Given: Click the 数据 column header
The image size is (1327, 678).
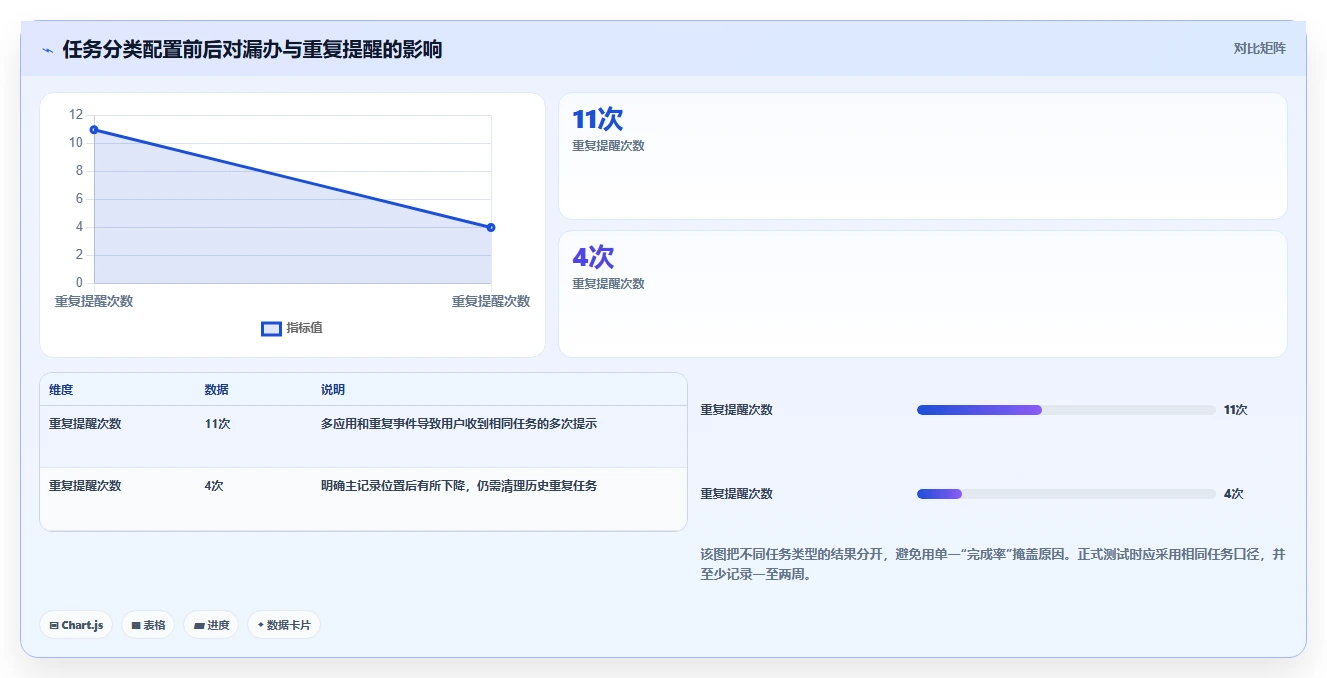Looking at the screenshot, I should (x=217, y=390).
